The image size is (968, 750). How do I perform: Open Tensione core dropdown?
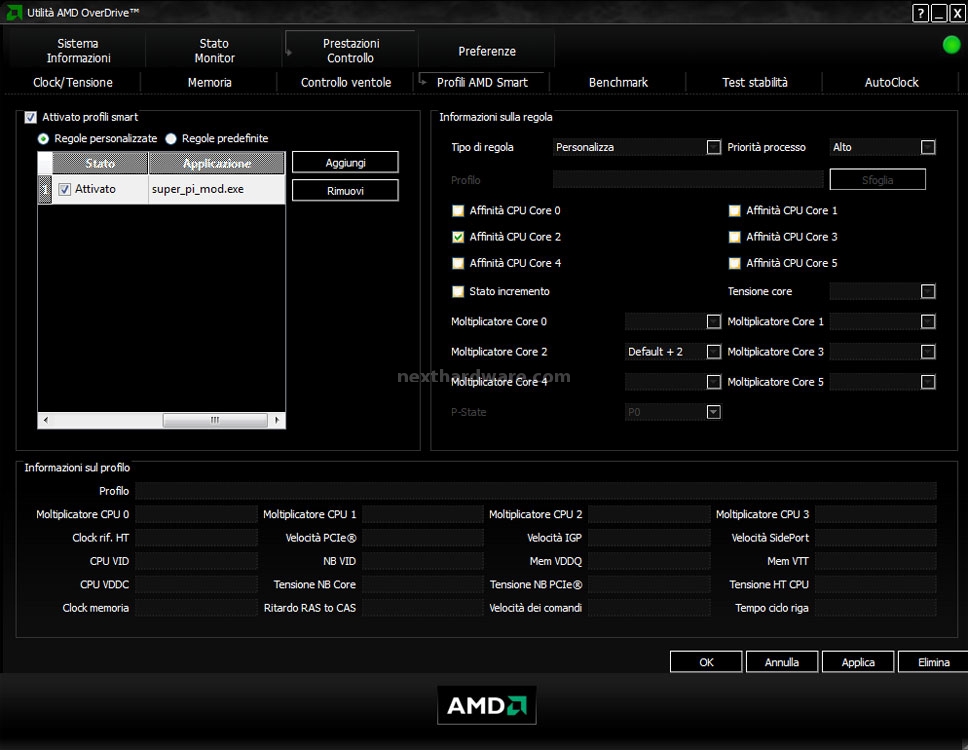(x=928, y=291)
